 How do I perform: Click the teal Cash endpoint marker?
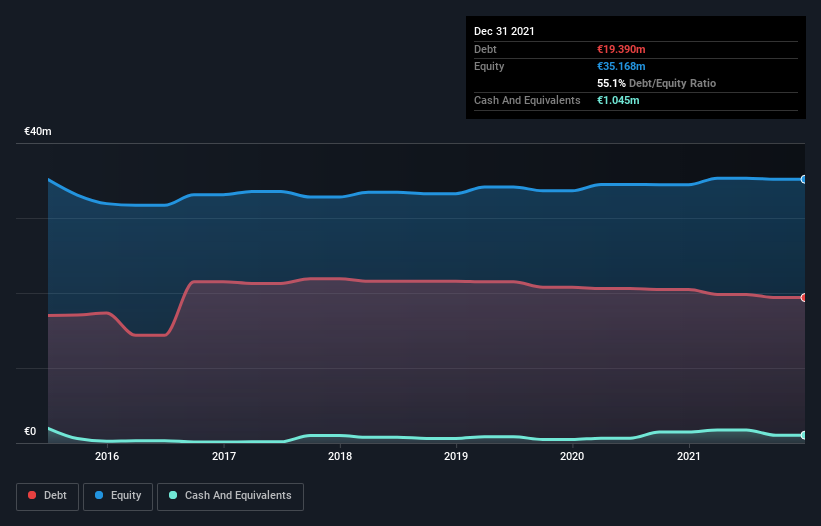tap(804, 435)
